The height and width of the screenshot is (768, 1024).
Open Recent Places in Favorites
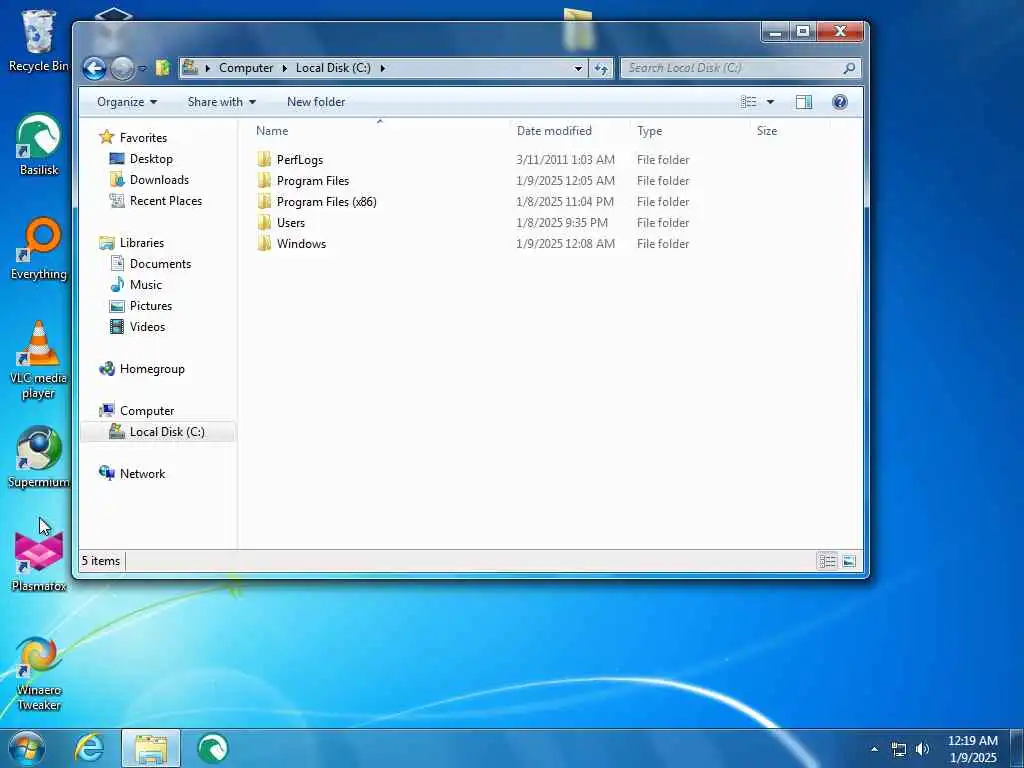click(x=165, y=200)
